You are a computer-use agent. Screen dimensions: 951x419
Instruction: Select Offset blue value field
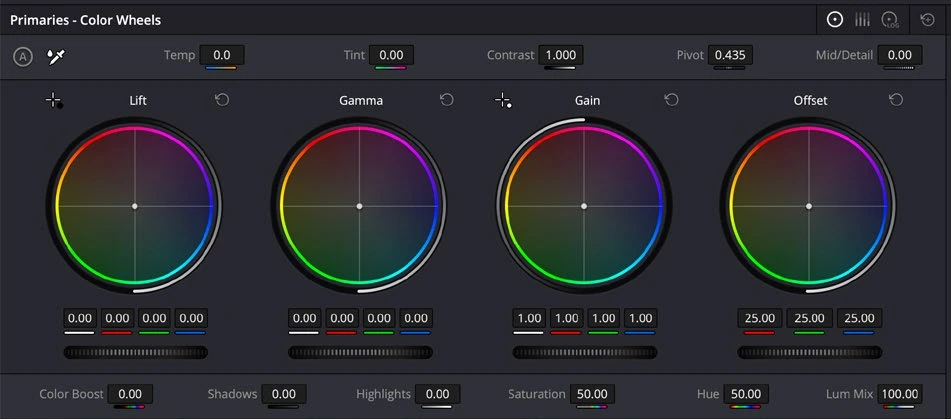click(859, 318)
